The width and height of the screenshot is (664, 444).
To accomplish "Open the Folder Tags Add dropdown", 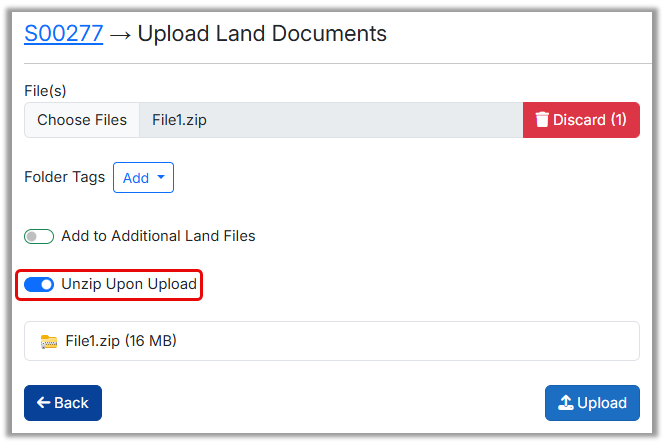I will 143,178.
